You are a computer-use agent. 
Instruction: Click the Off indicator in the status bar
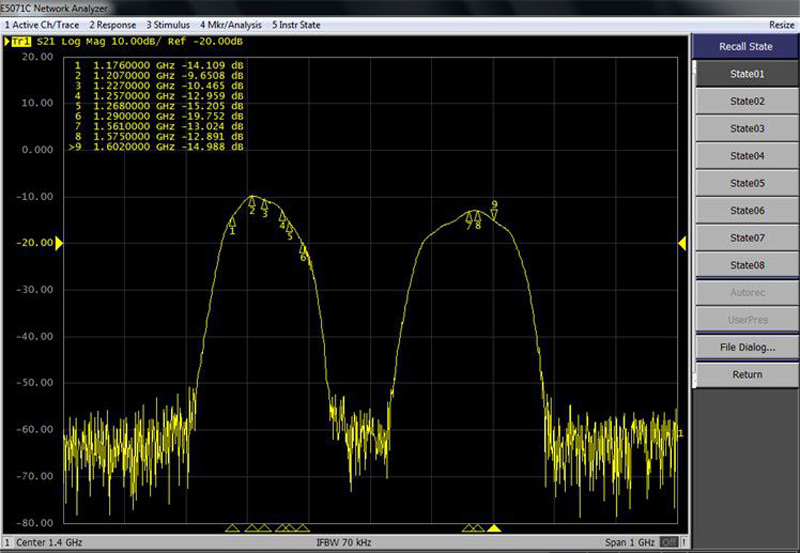tap(668, 542)
